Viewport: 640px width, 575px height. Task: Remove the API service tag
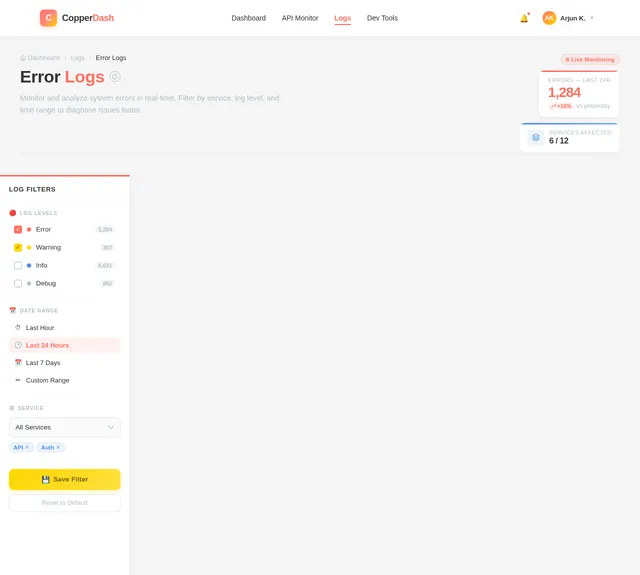tap(28, 447)
